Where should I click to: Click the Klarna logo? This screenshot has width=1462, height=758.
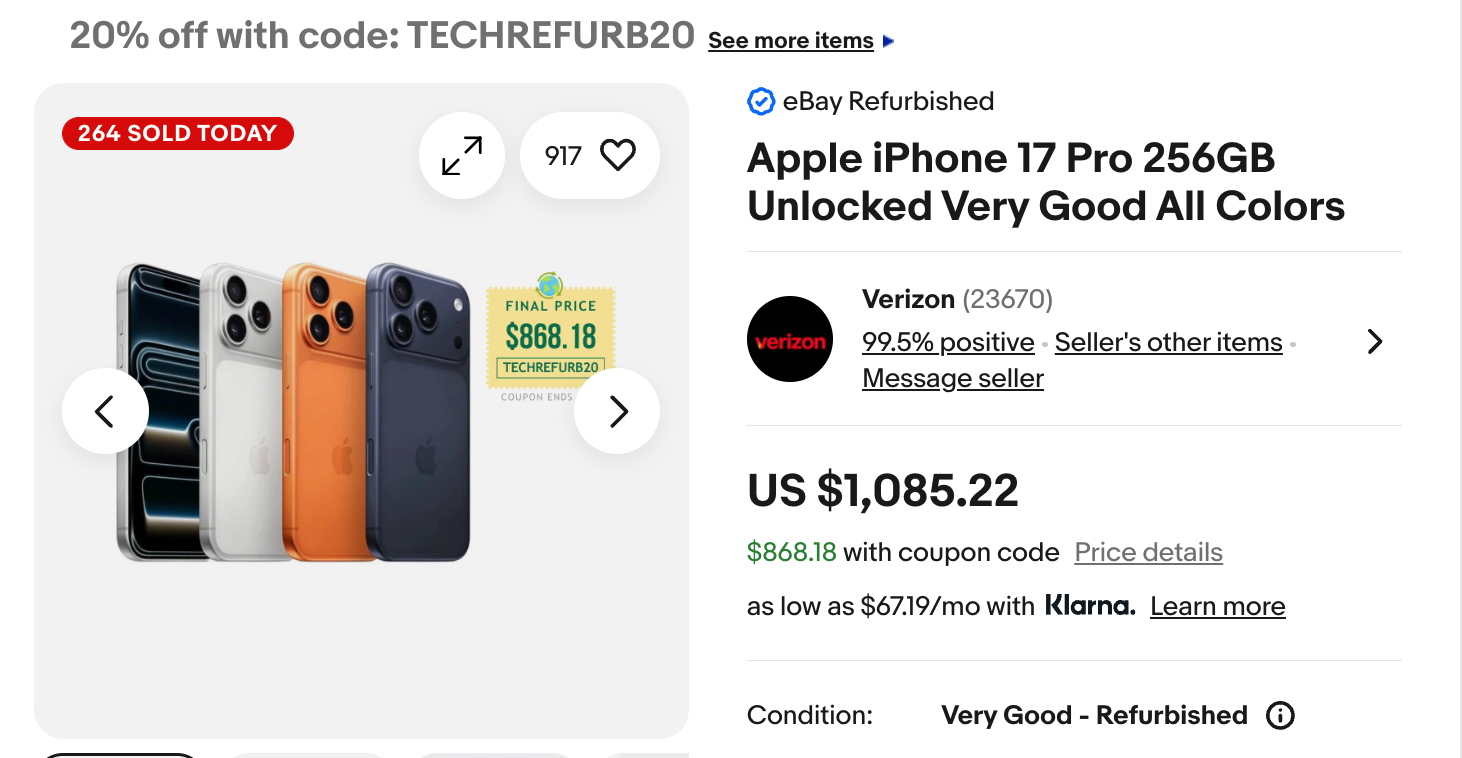[1089, 605]
